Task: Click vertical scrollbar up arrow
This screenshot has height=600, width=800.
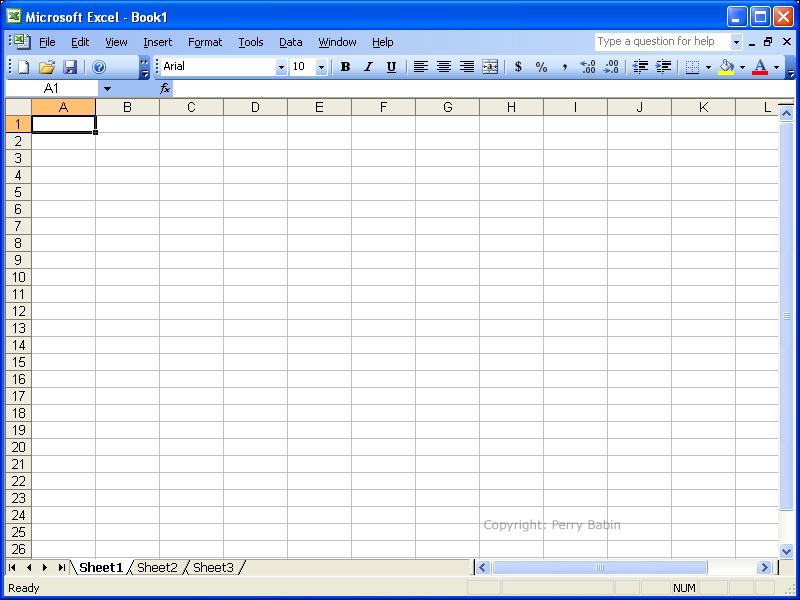Action: (x=786, y=113)
